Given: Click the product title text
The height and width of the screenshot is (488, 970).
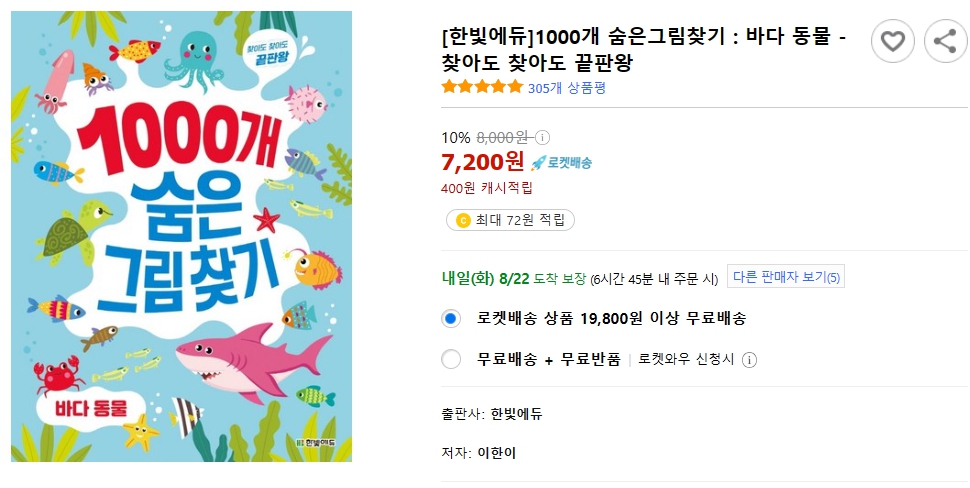Looking at the screenshot, I should tap(643, 50).
